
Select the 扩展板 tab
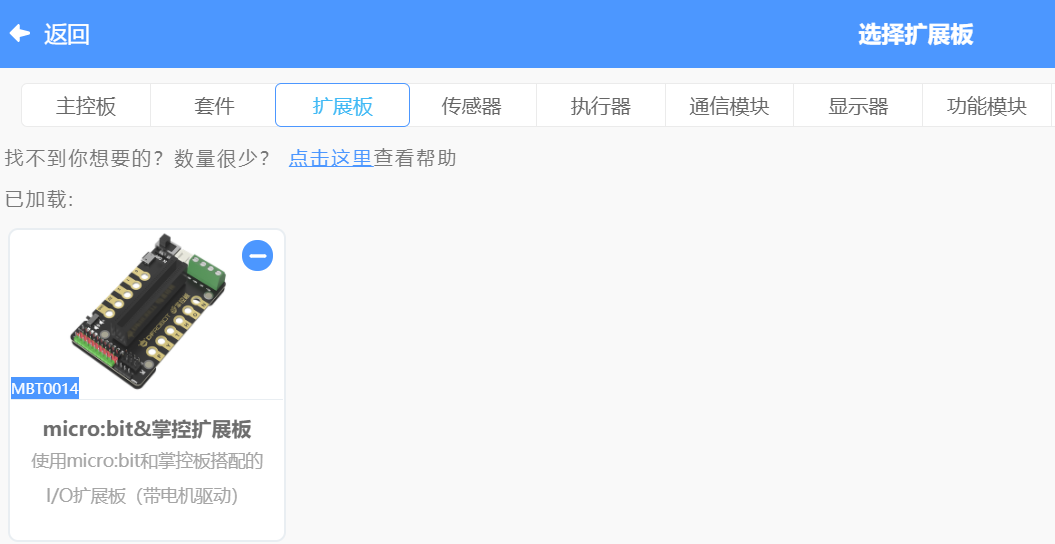342,106
